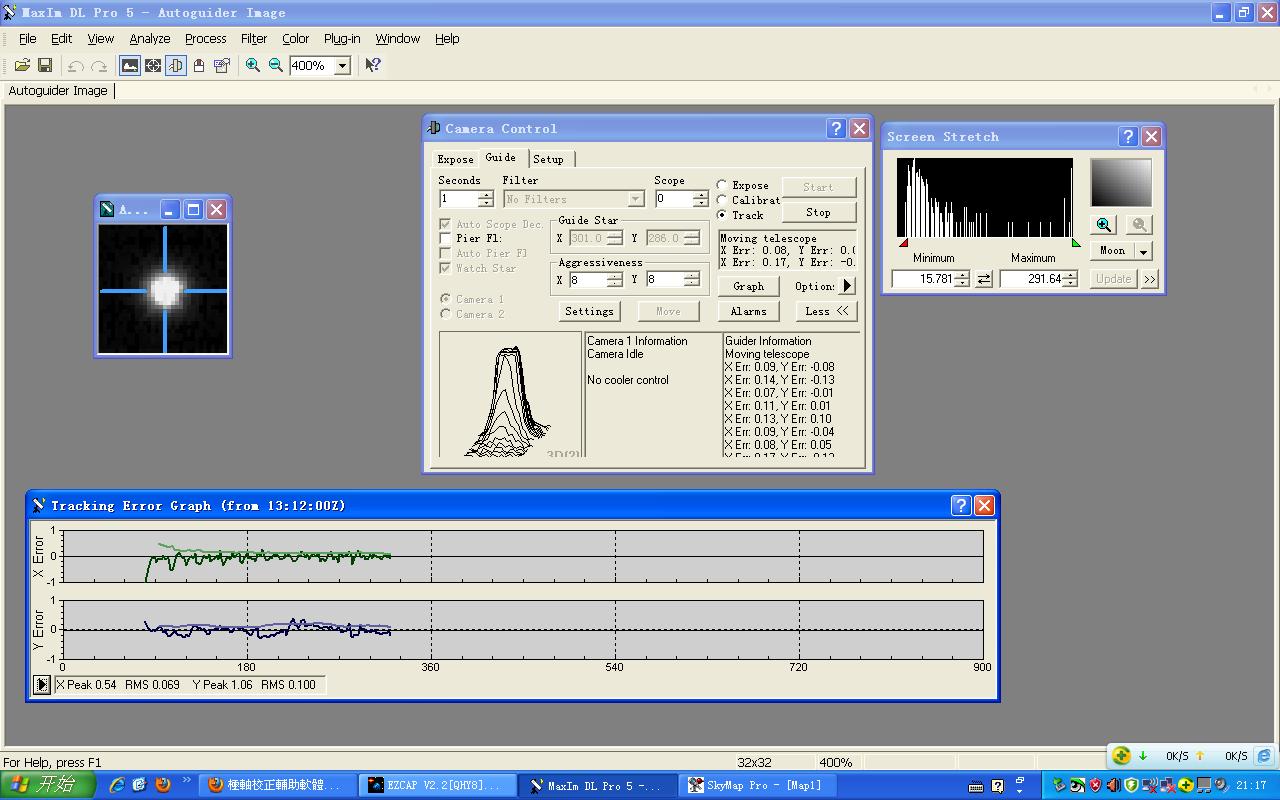This screenshot has height=800, width=1280.
Task: Decrease the Maximum value spinner
Action: [1070, 283]
